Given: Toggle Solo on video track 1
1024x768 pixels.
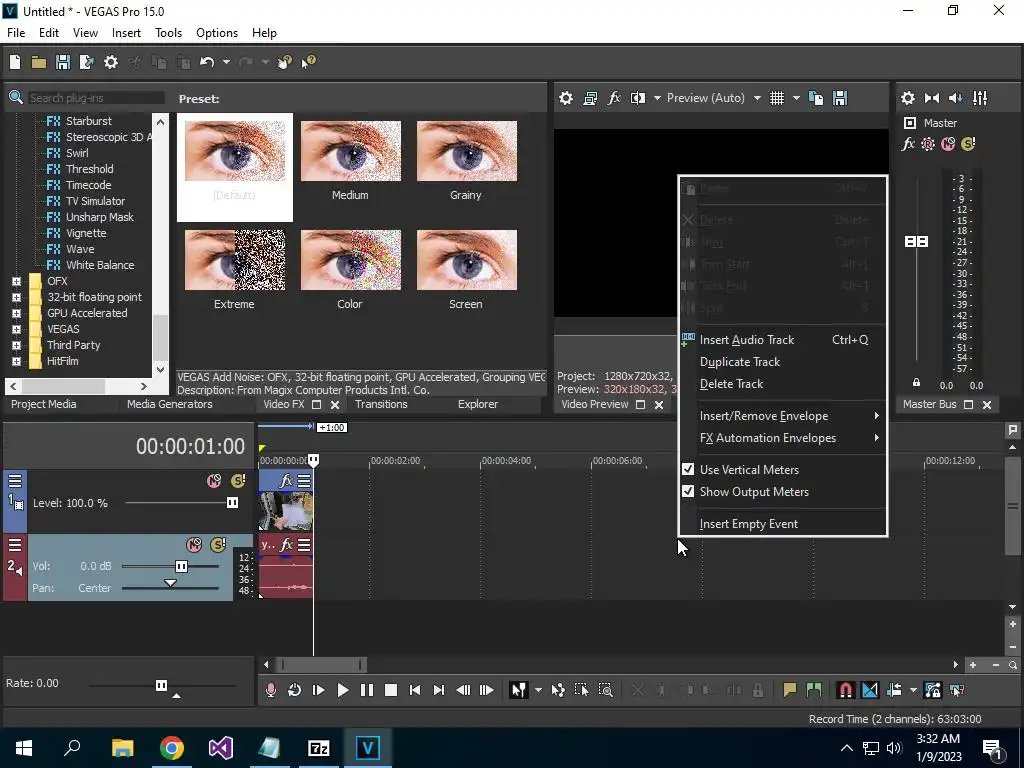Looking at the screenshot, I should click(238, 481).
